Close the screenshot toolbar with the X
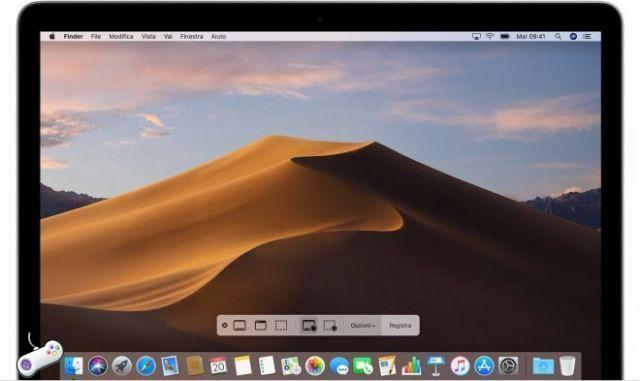Screen dimensions: 640x381 coord(224,325)
